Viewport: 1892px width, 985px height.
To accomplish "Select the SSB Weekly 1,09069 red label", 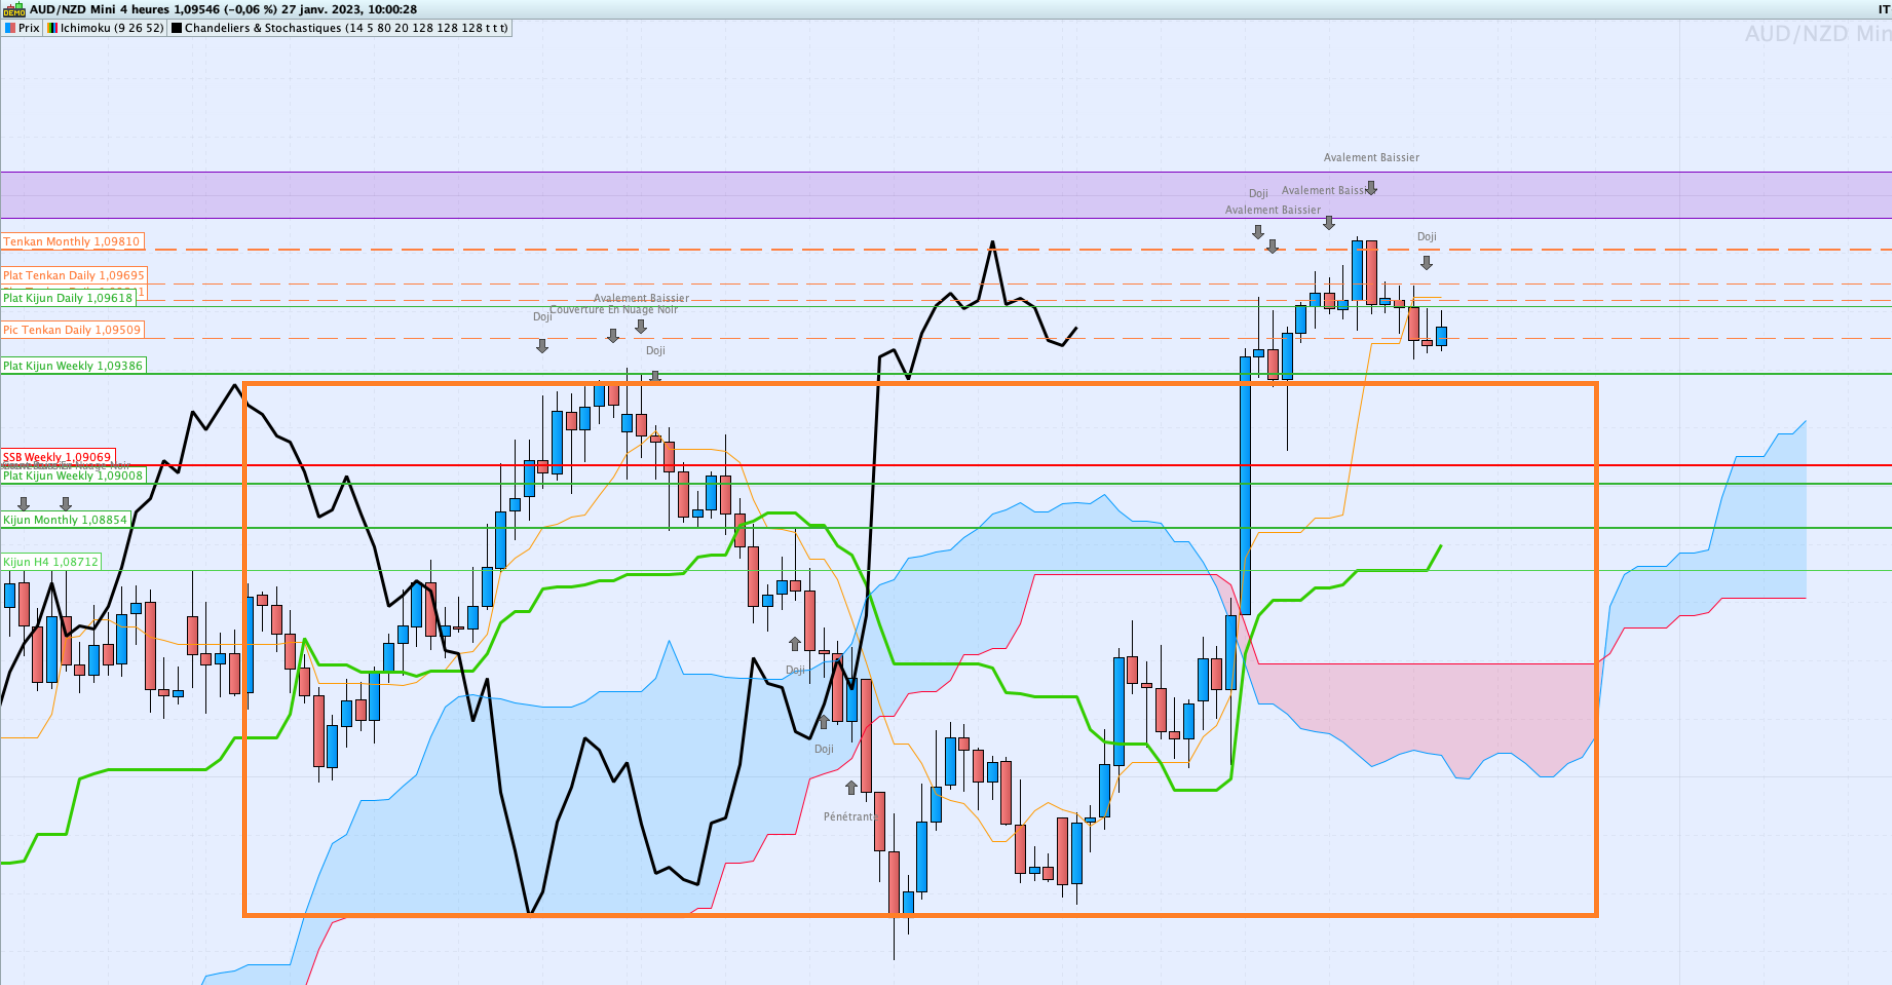I will pyautogui.click(x=58, y=457).
